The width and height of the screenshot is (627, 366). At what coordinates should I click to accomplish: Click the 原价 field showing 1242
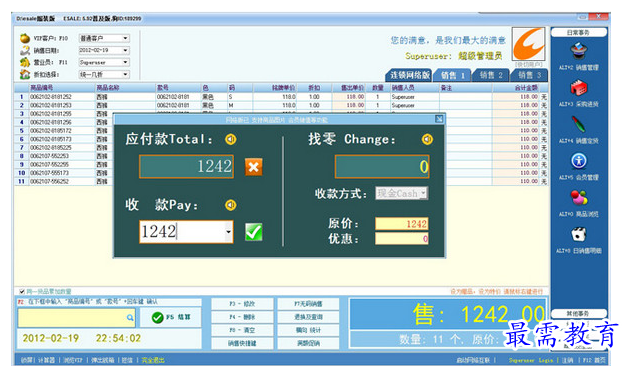401,224
